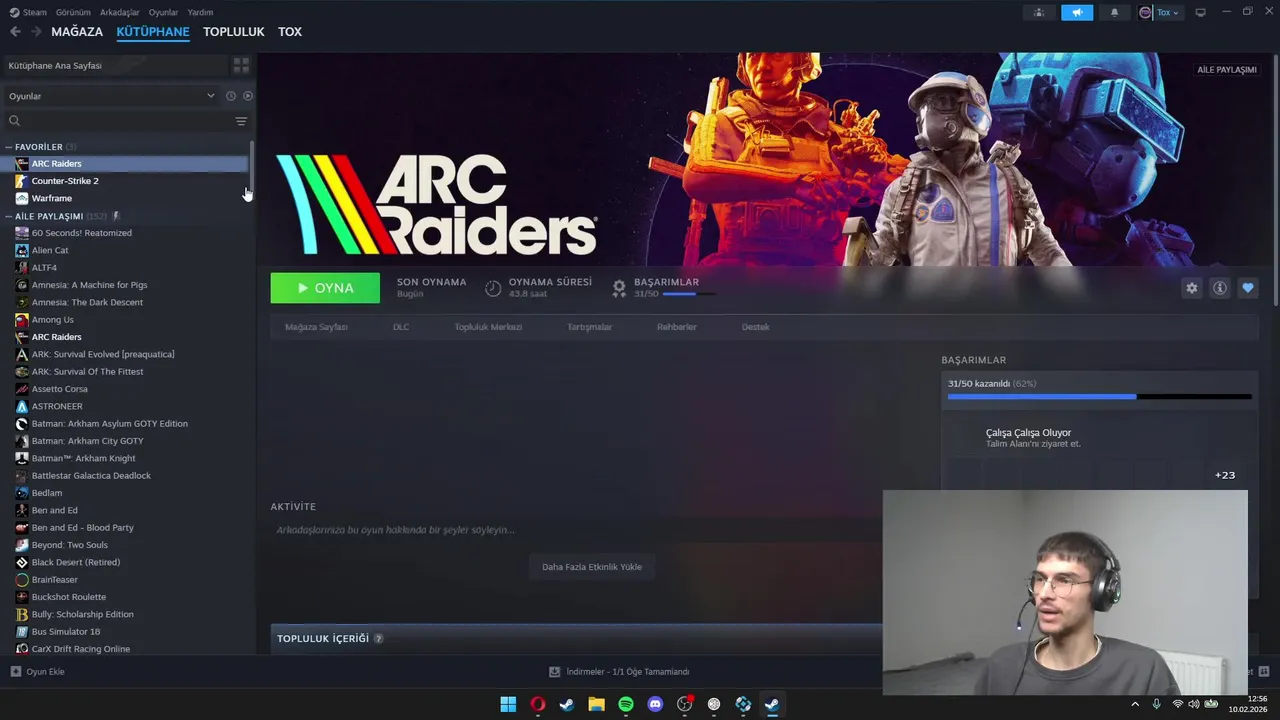Open Destek link

pos(755,327)
